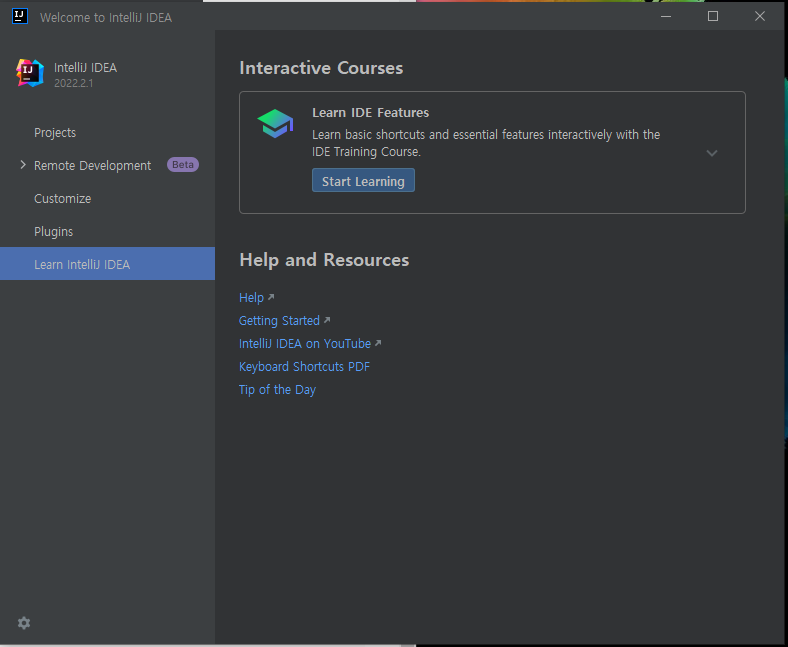Open the settings gear options menu

(24, 623)
